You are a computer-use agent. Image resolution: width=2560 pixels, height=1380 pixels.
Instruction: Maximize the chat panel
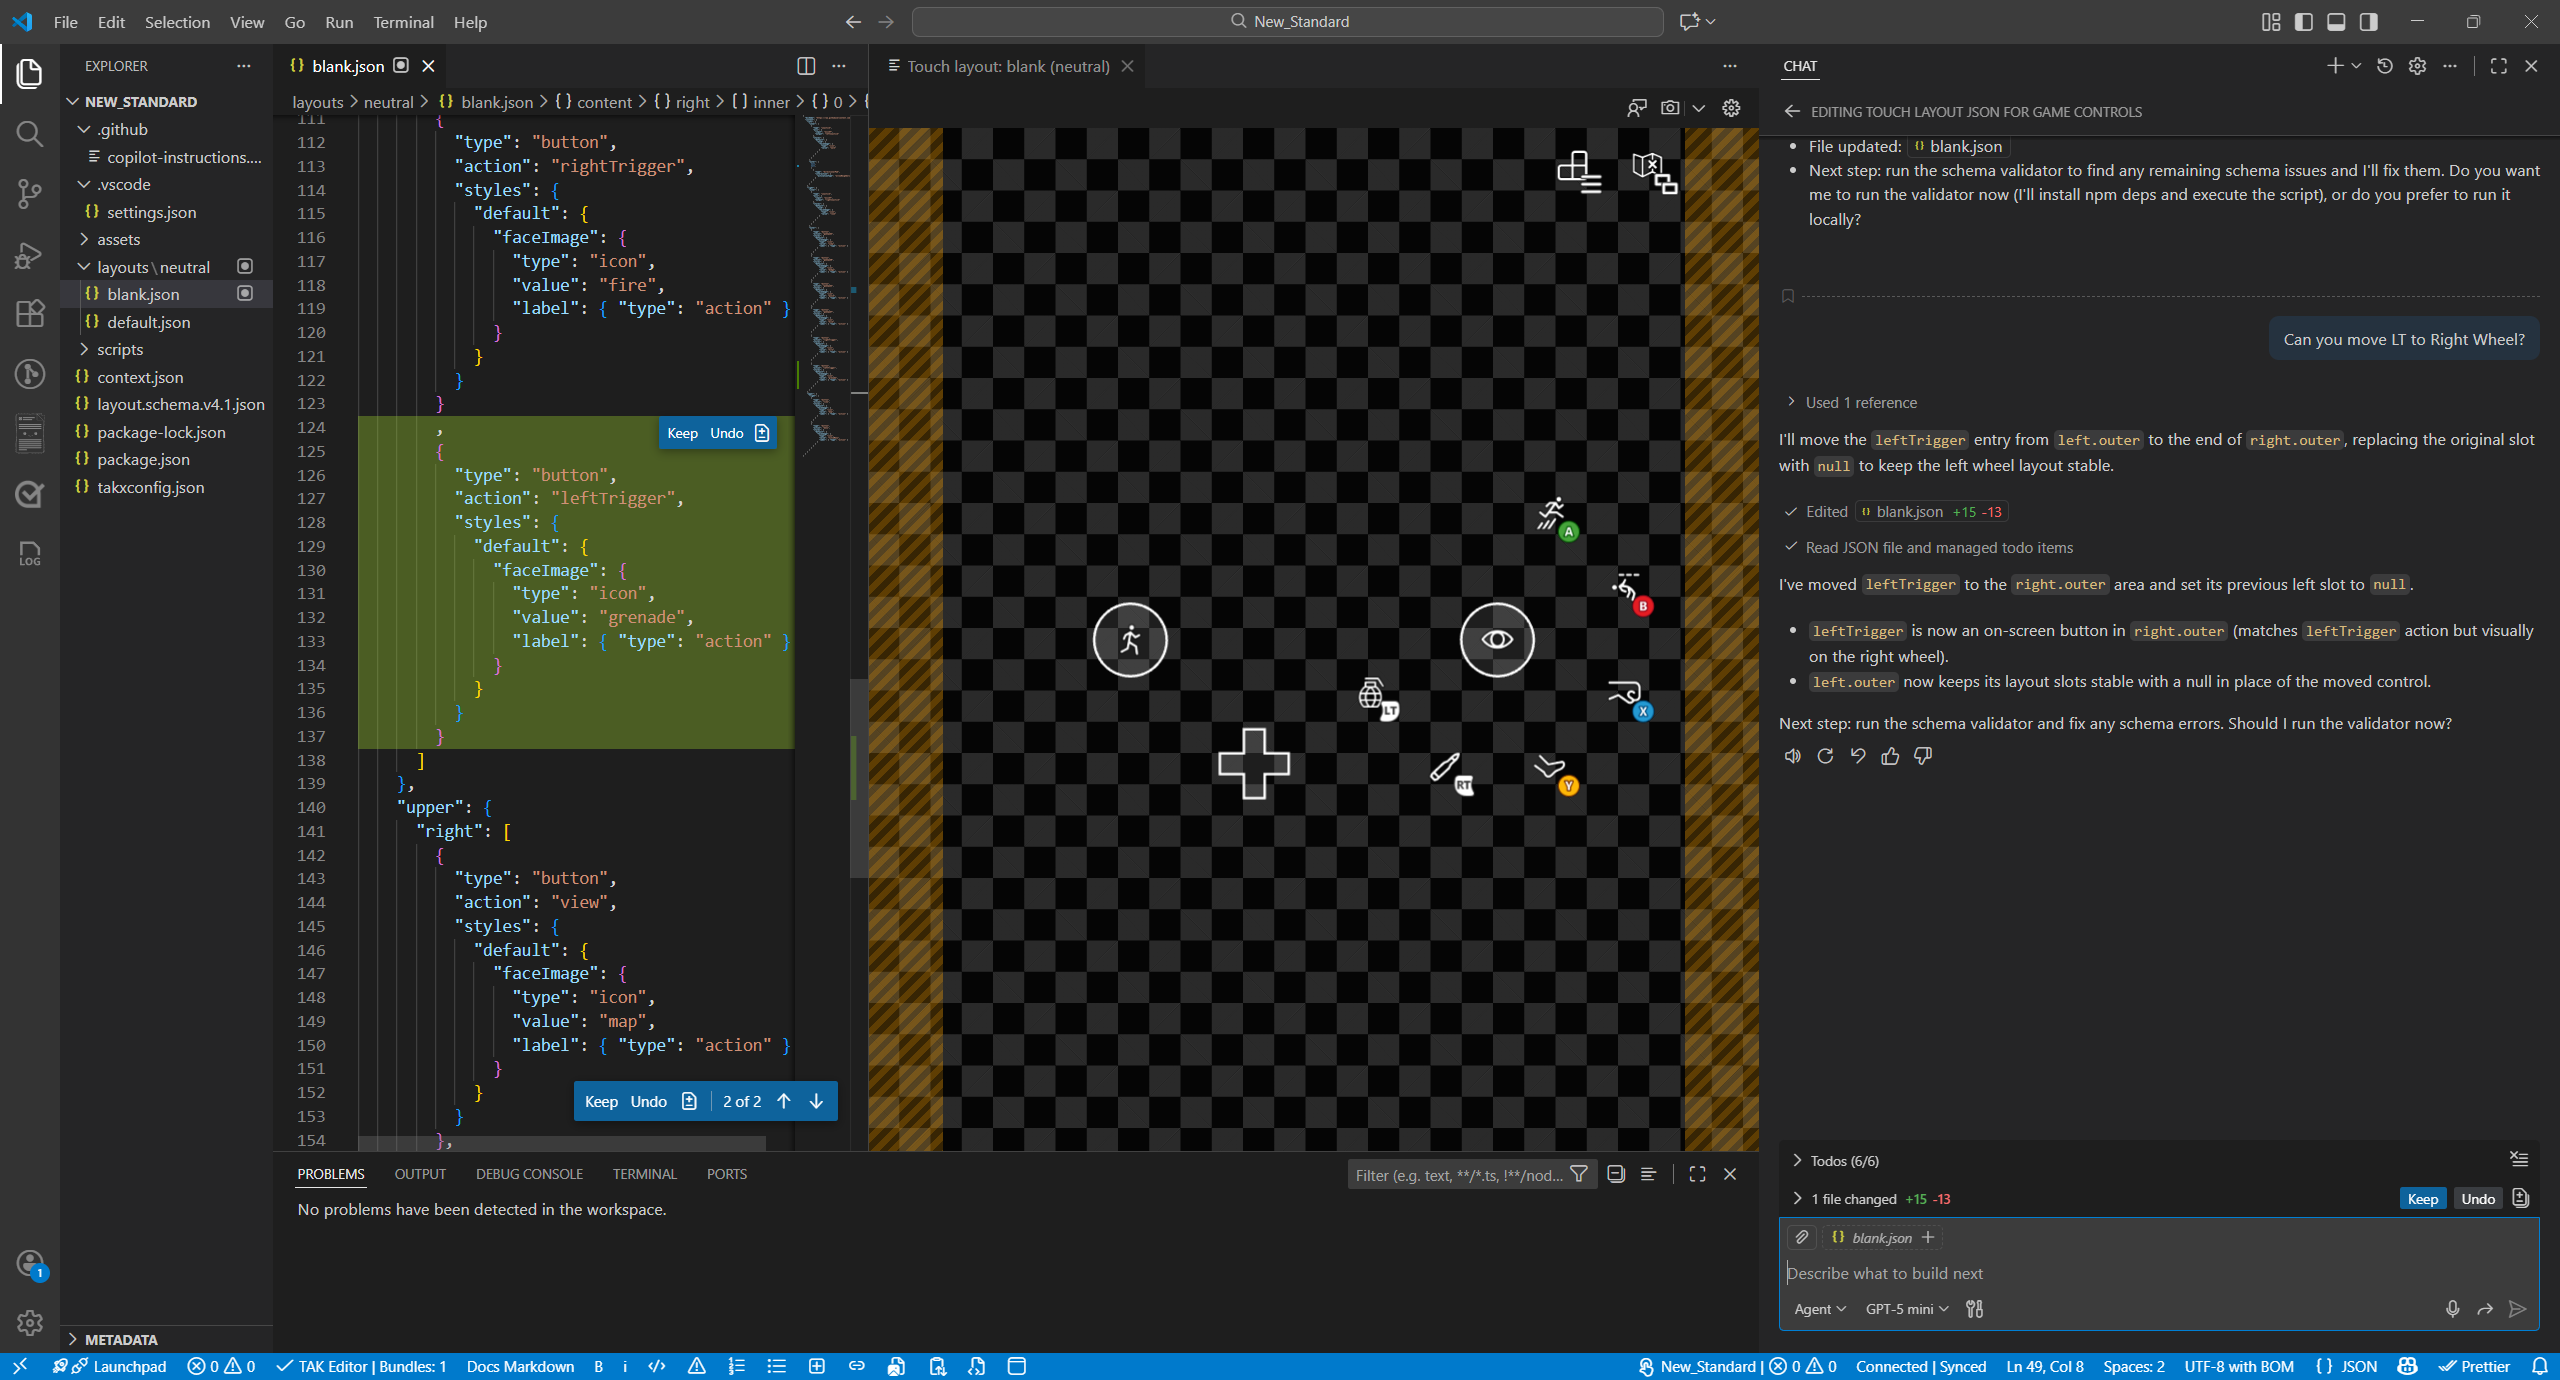(x=2499, y=66)
